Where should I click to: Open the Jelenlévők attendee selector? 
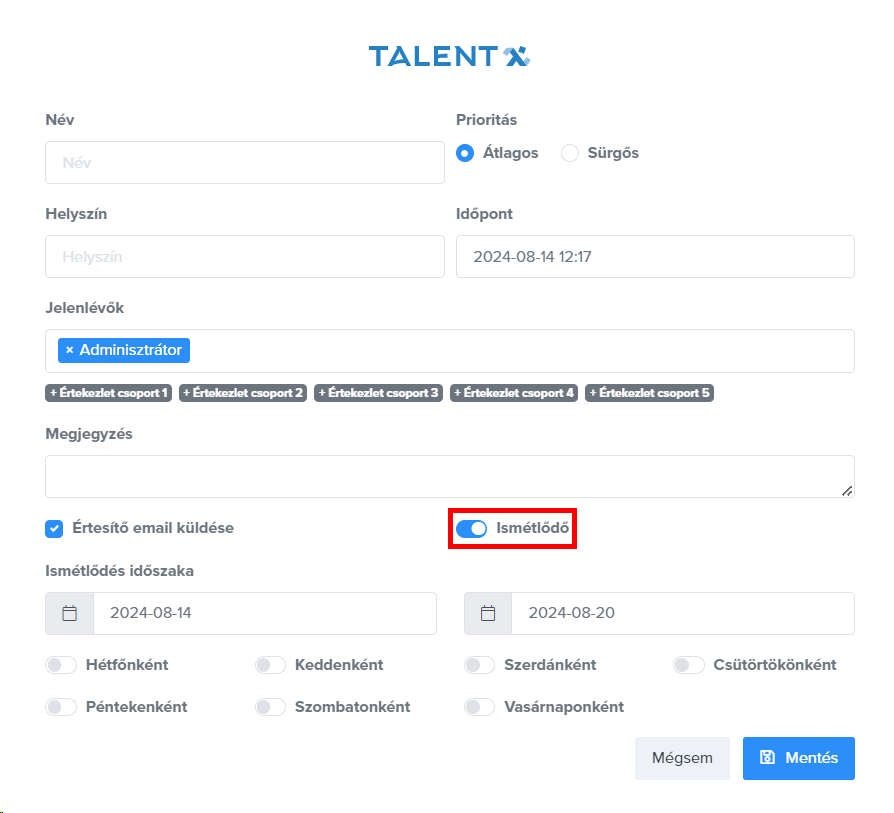coord(520,350)
